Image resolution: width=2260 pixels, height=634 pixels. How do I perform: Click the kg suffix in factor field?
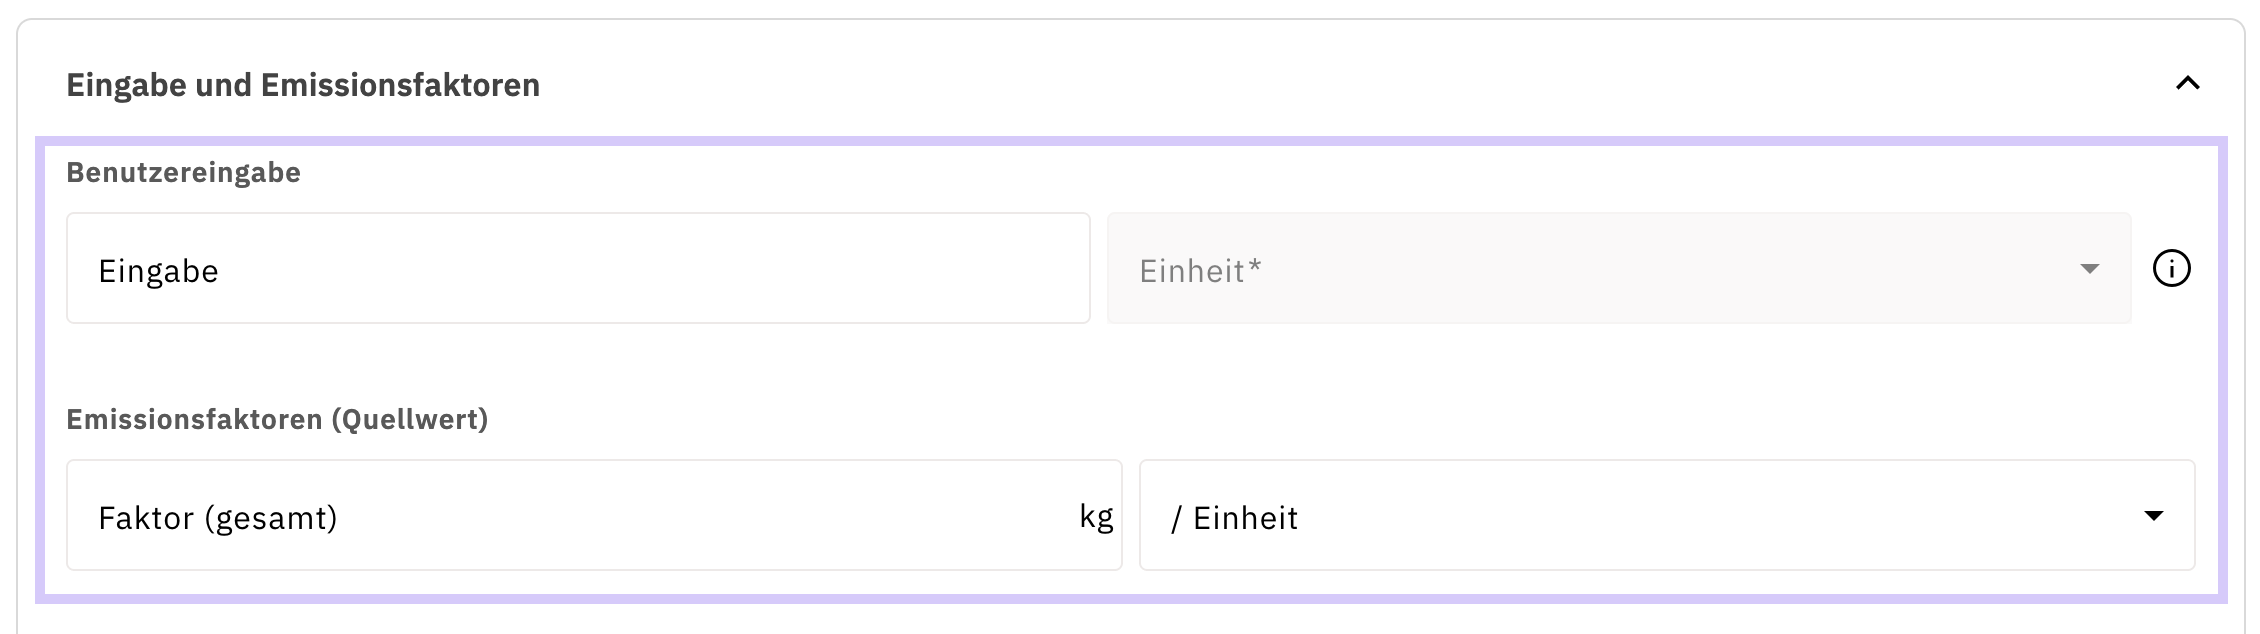coord(1096,517)
